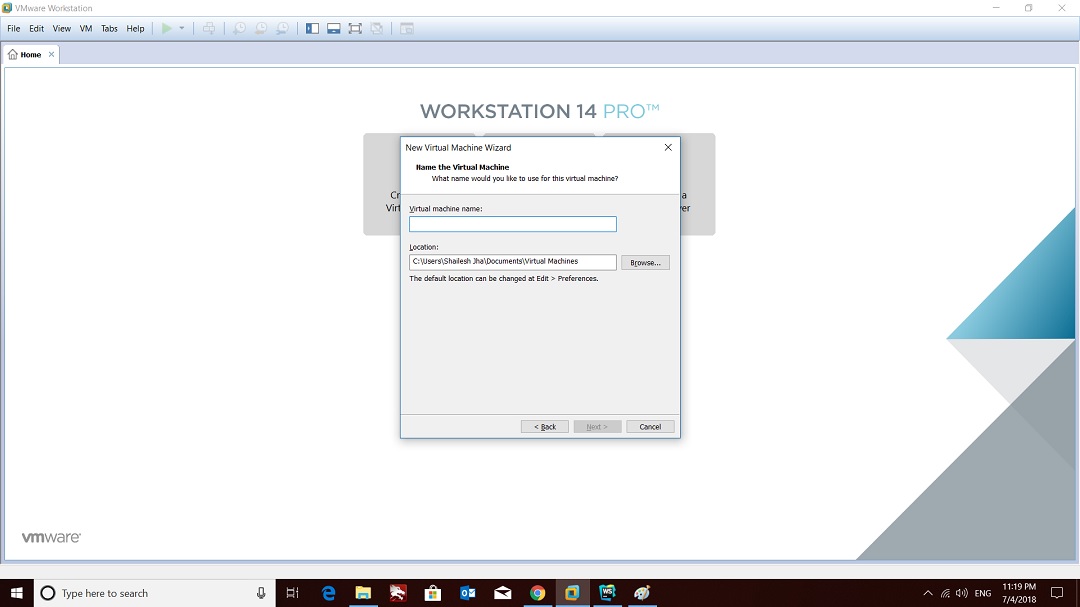Open File Explorer from taskbar
Viewport: 1080px width, 607px height.
click(x=363, y=593)
